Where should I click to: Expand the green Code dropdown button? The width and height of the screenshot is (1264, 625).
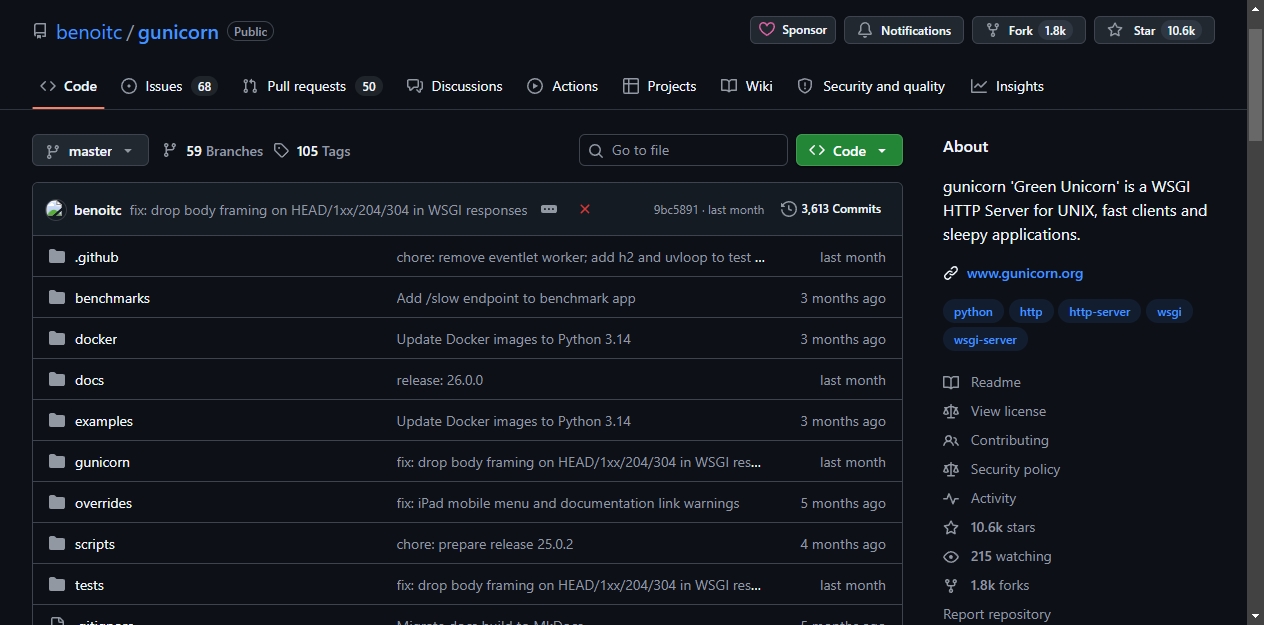tap(849, 150)
